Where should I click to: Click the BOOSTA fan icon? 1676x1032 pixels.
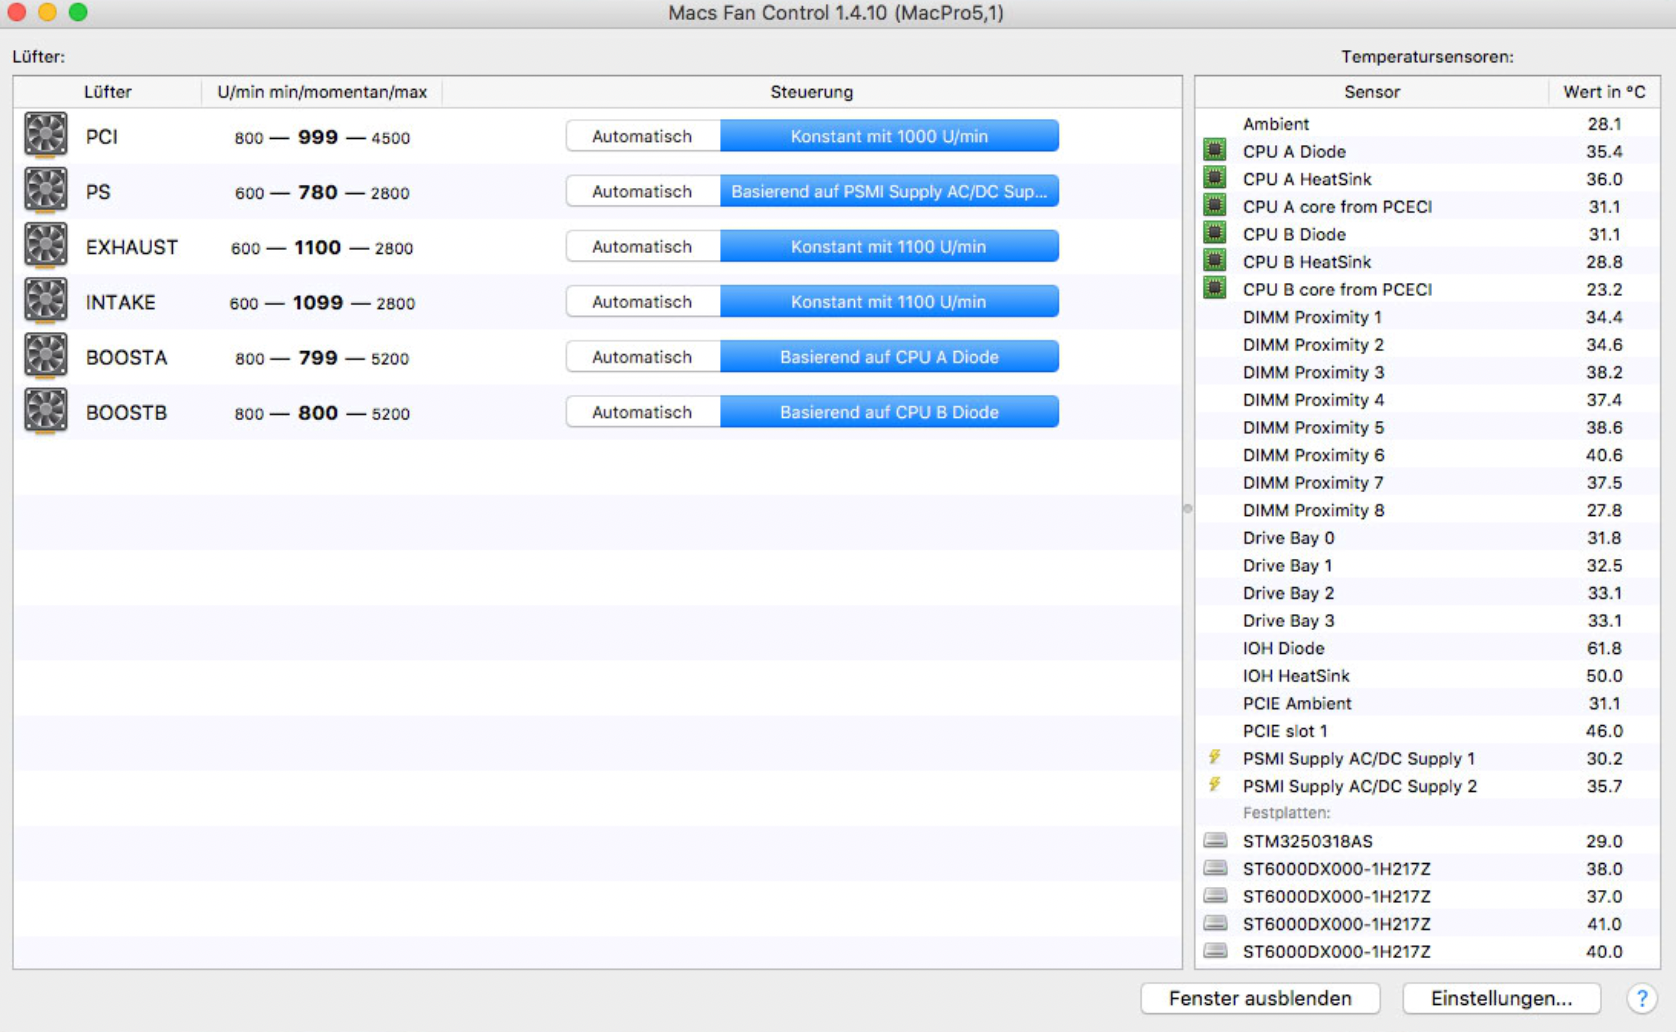pos(46,355)
